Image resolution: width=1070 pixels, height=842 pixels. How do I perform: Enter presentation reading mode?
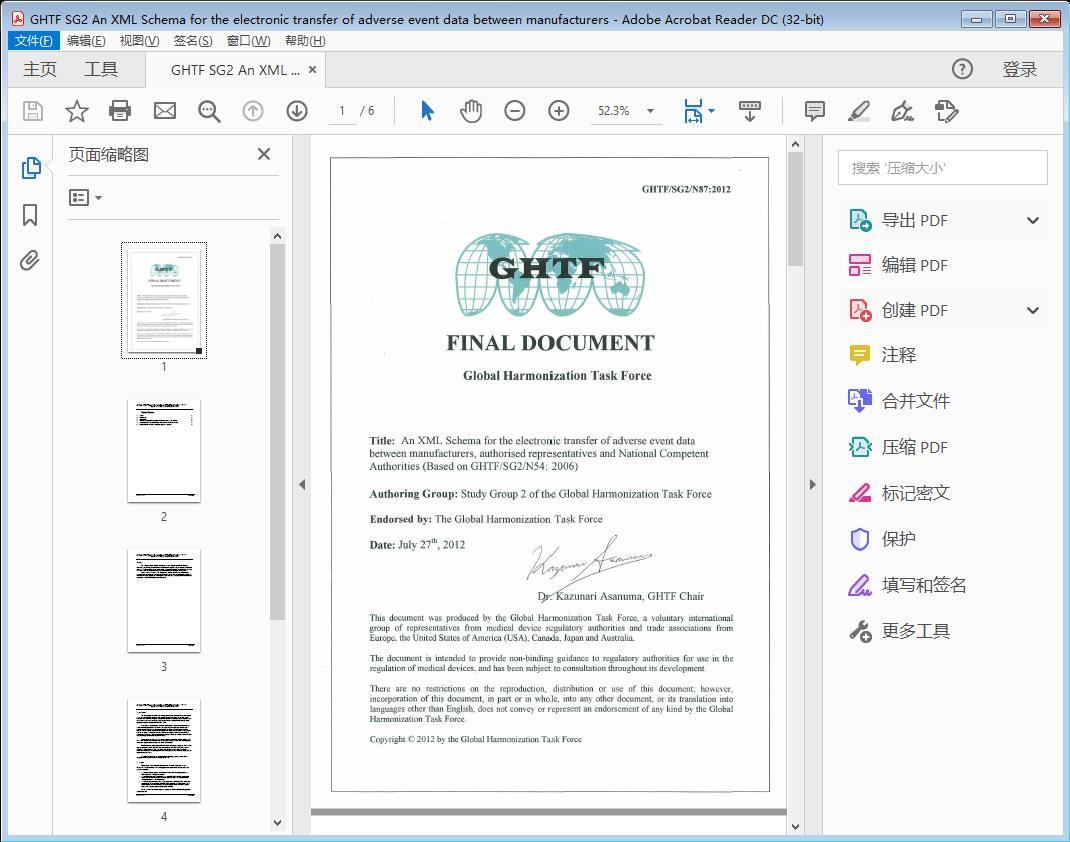(749, 111)
